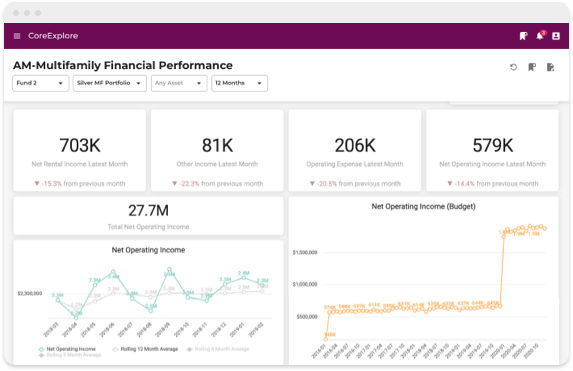Select the 579K Net Operating Income card
The width and height of the screenshot is (573, 371).
(493, 150)
